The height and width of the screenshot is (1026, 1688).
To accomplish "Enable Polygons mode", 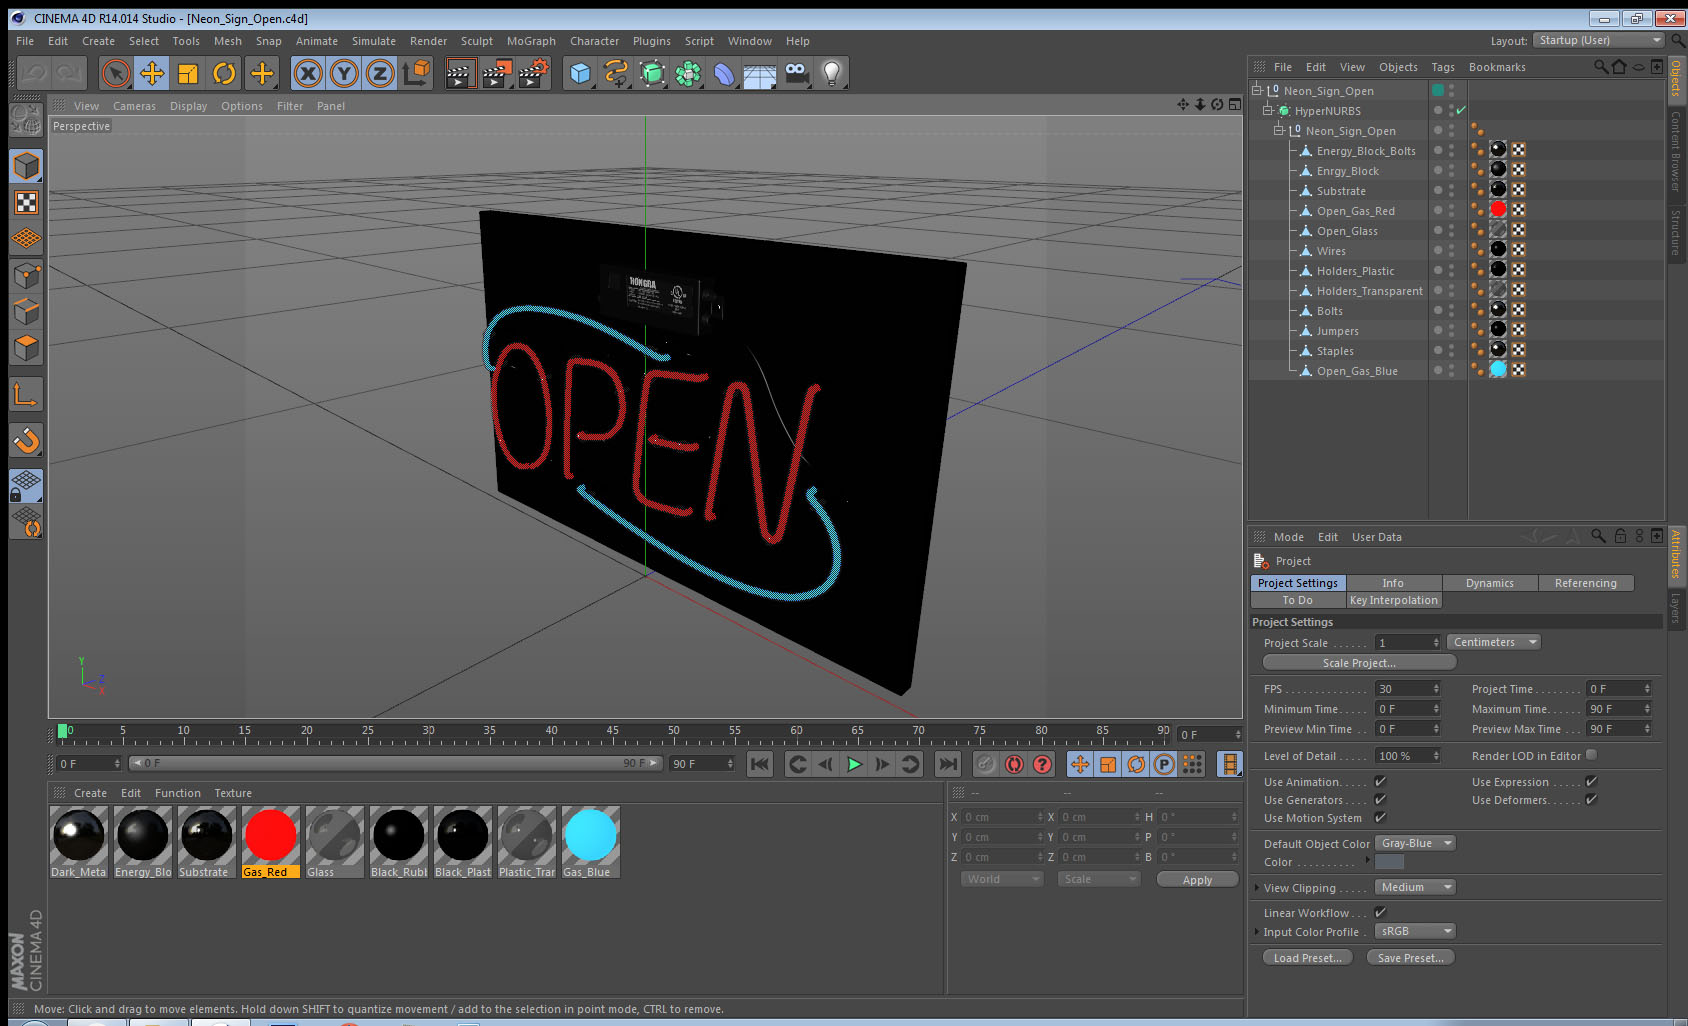I will pos(26,348).
